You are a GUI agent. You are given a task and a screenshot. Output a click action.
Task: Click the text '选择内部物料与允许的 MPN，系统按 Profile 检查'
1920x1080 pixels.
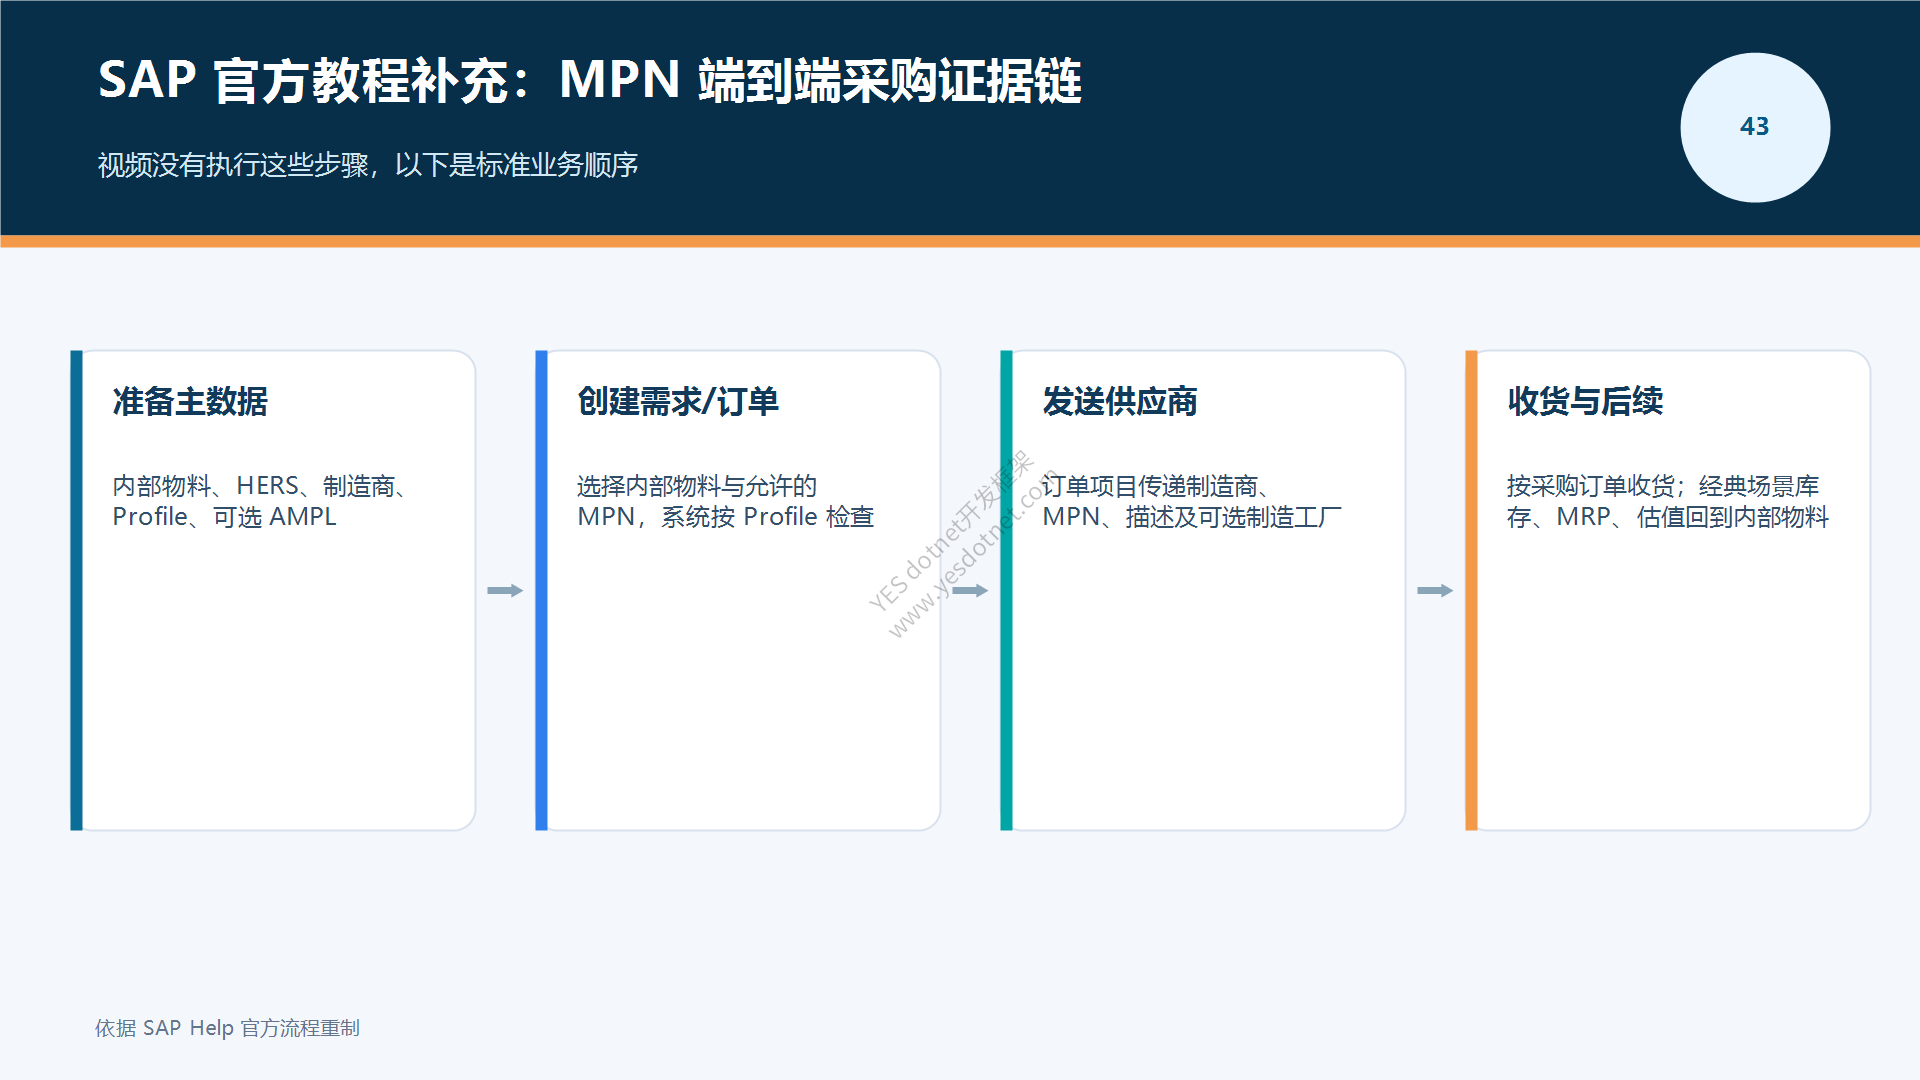tap(726, 501)
